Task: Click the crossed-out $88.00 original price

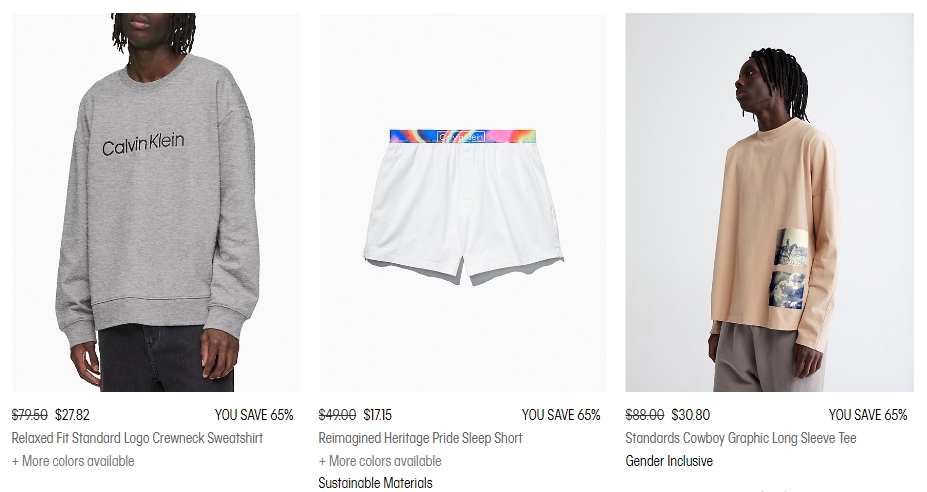Action: [x=644, y=415]
